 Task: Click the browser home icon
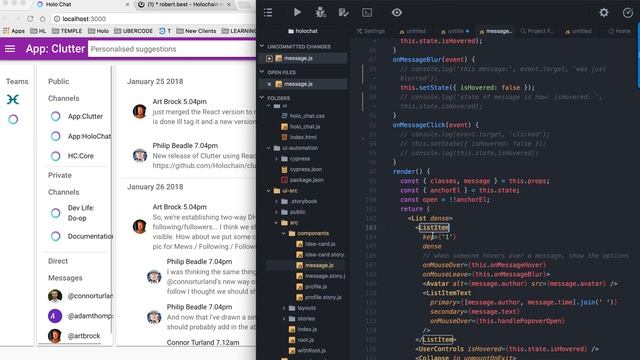(x=42, y=19)
